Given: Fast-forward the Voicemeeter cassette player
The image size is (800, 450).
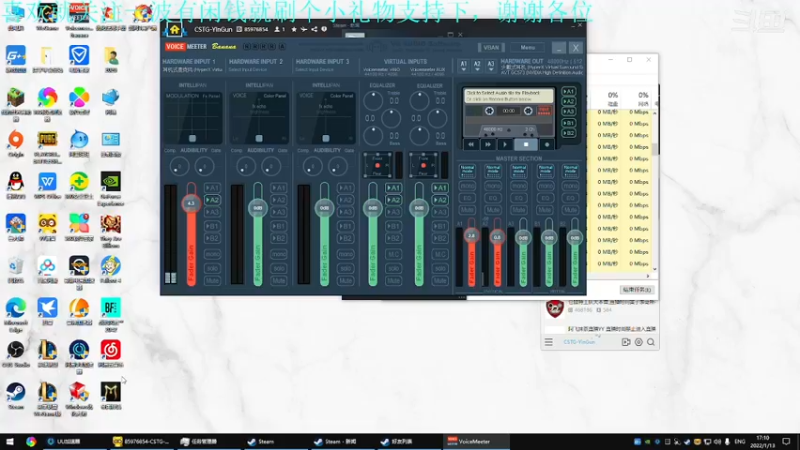Looking at the screenshot, I should coord(488,144).
